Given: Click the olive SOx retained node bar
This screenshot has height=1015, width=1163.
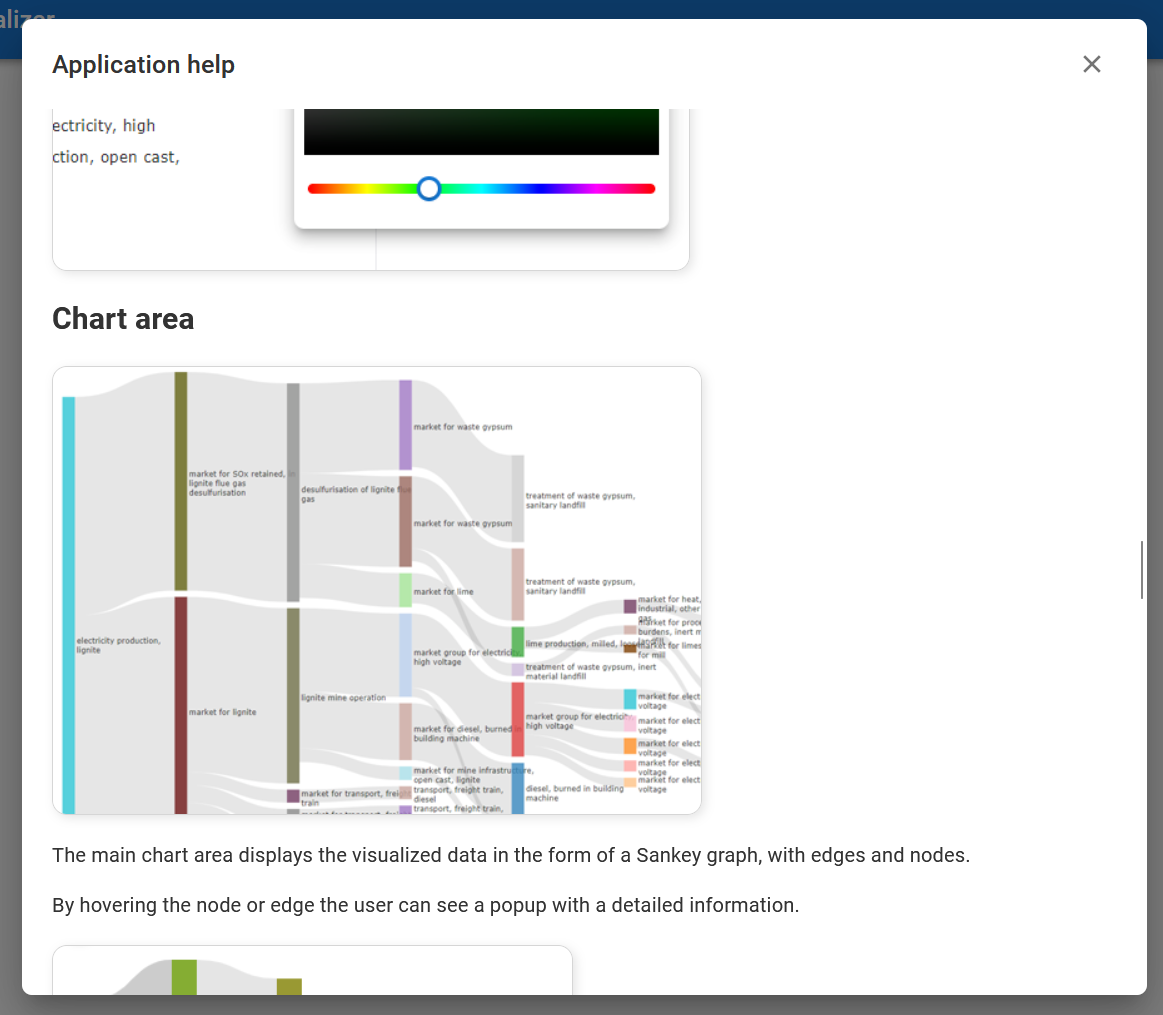Looking at the screenshot, I should click(x=181, y=481).
